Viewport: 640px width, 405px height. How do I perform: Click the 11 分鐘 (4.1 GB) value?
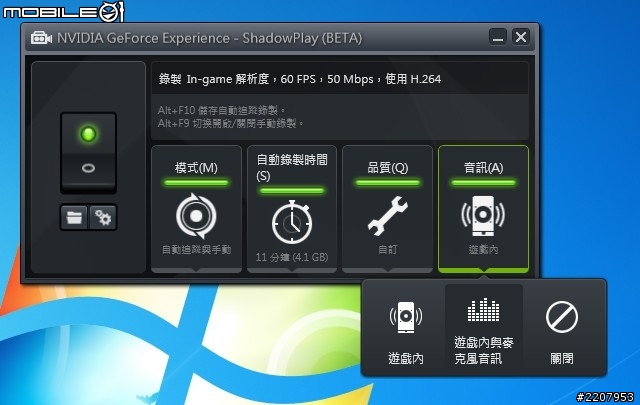point(292,257)
